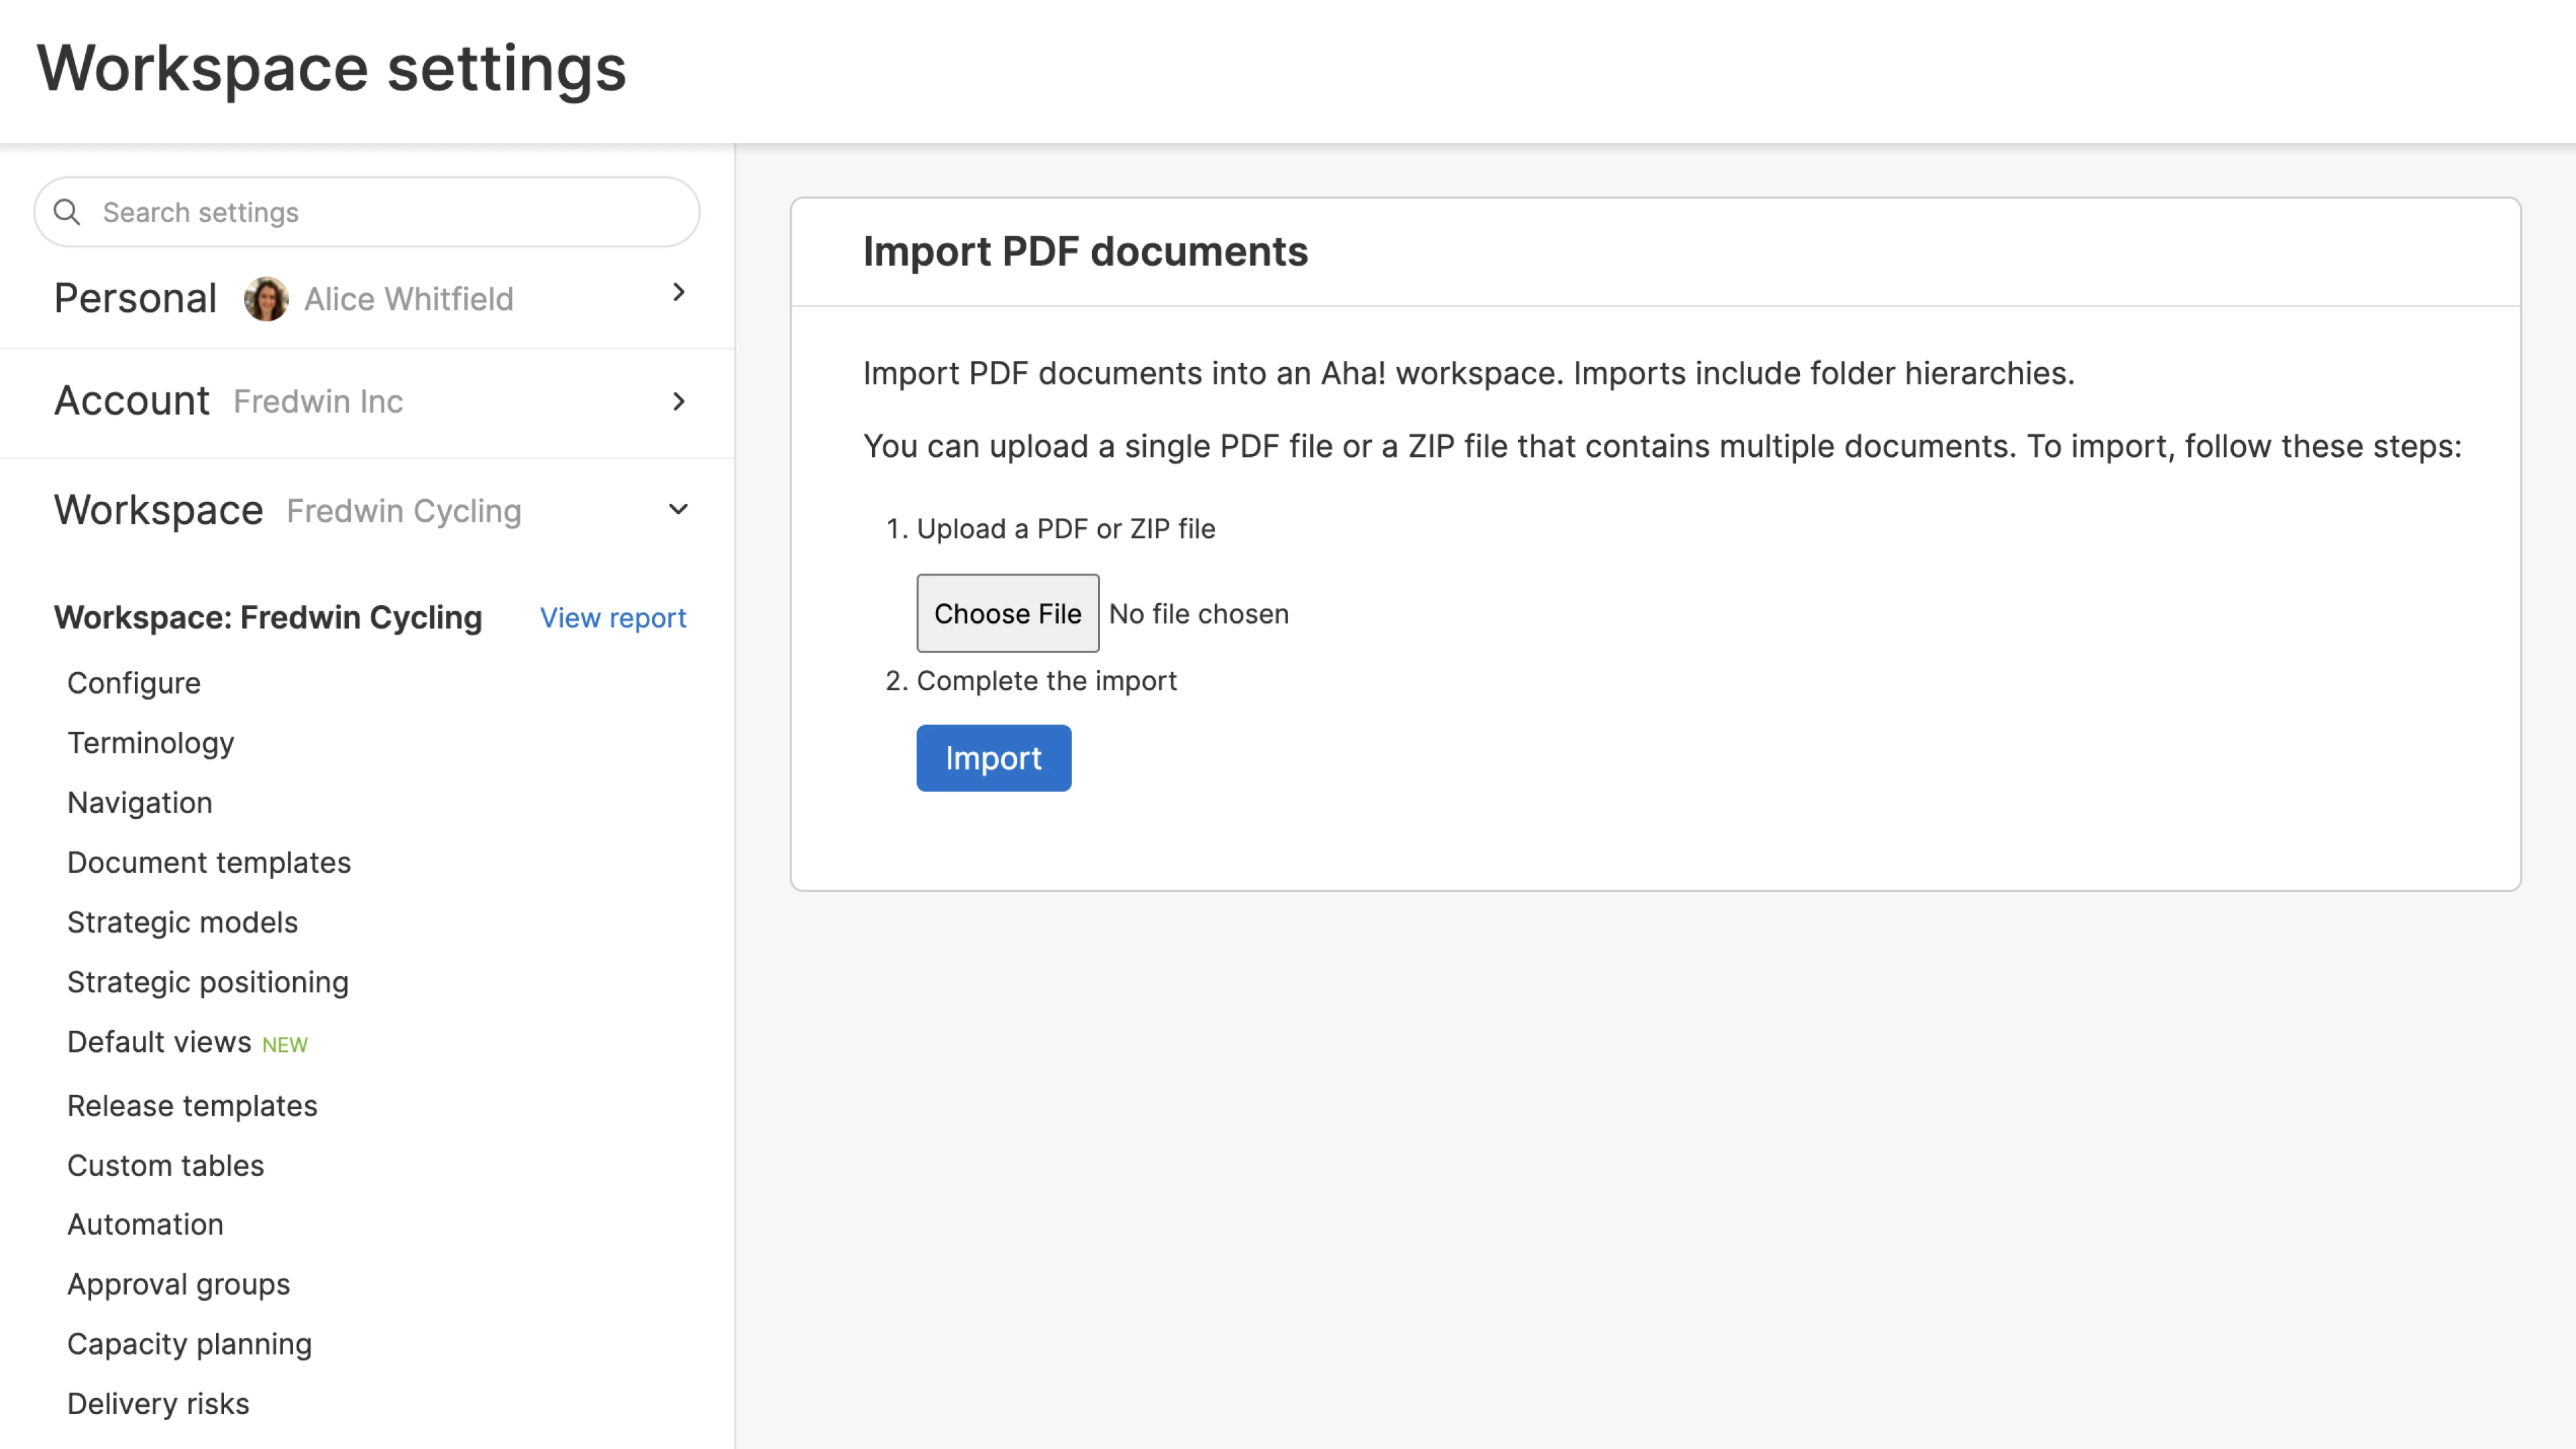This screenshot has height=1449, width=2576.
Task: Open Capacity planning settings
Action: pos(190,1344)
